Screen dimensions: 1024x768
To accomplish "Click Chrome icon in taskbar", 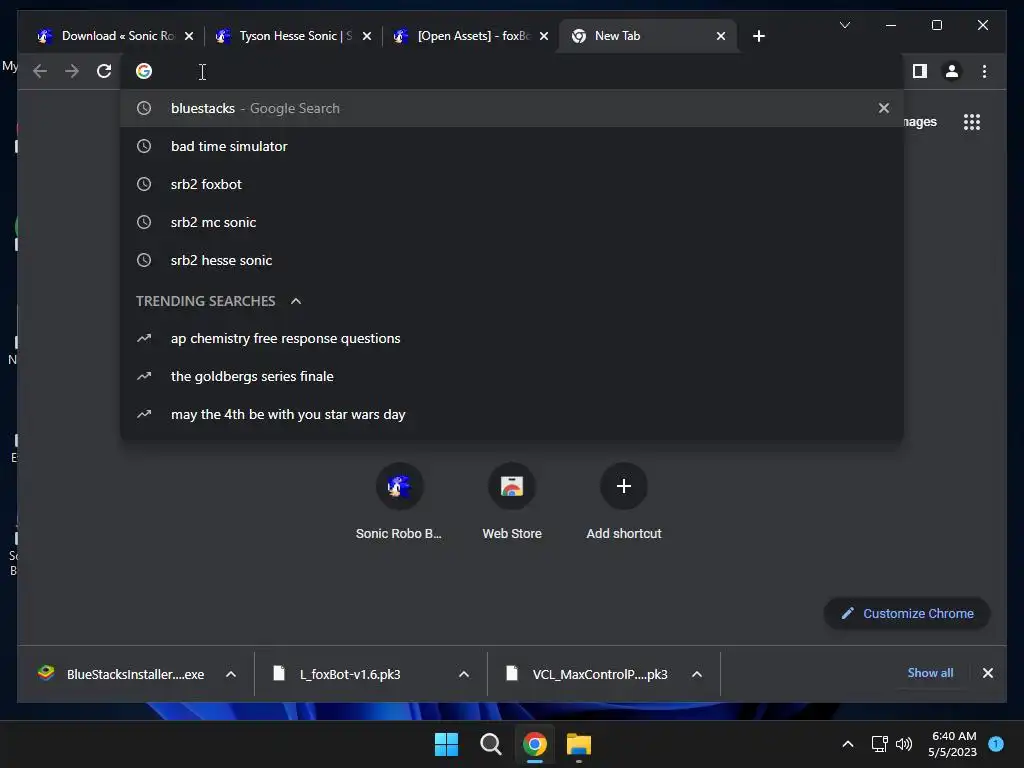I will tap(534, 744).
